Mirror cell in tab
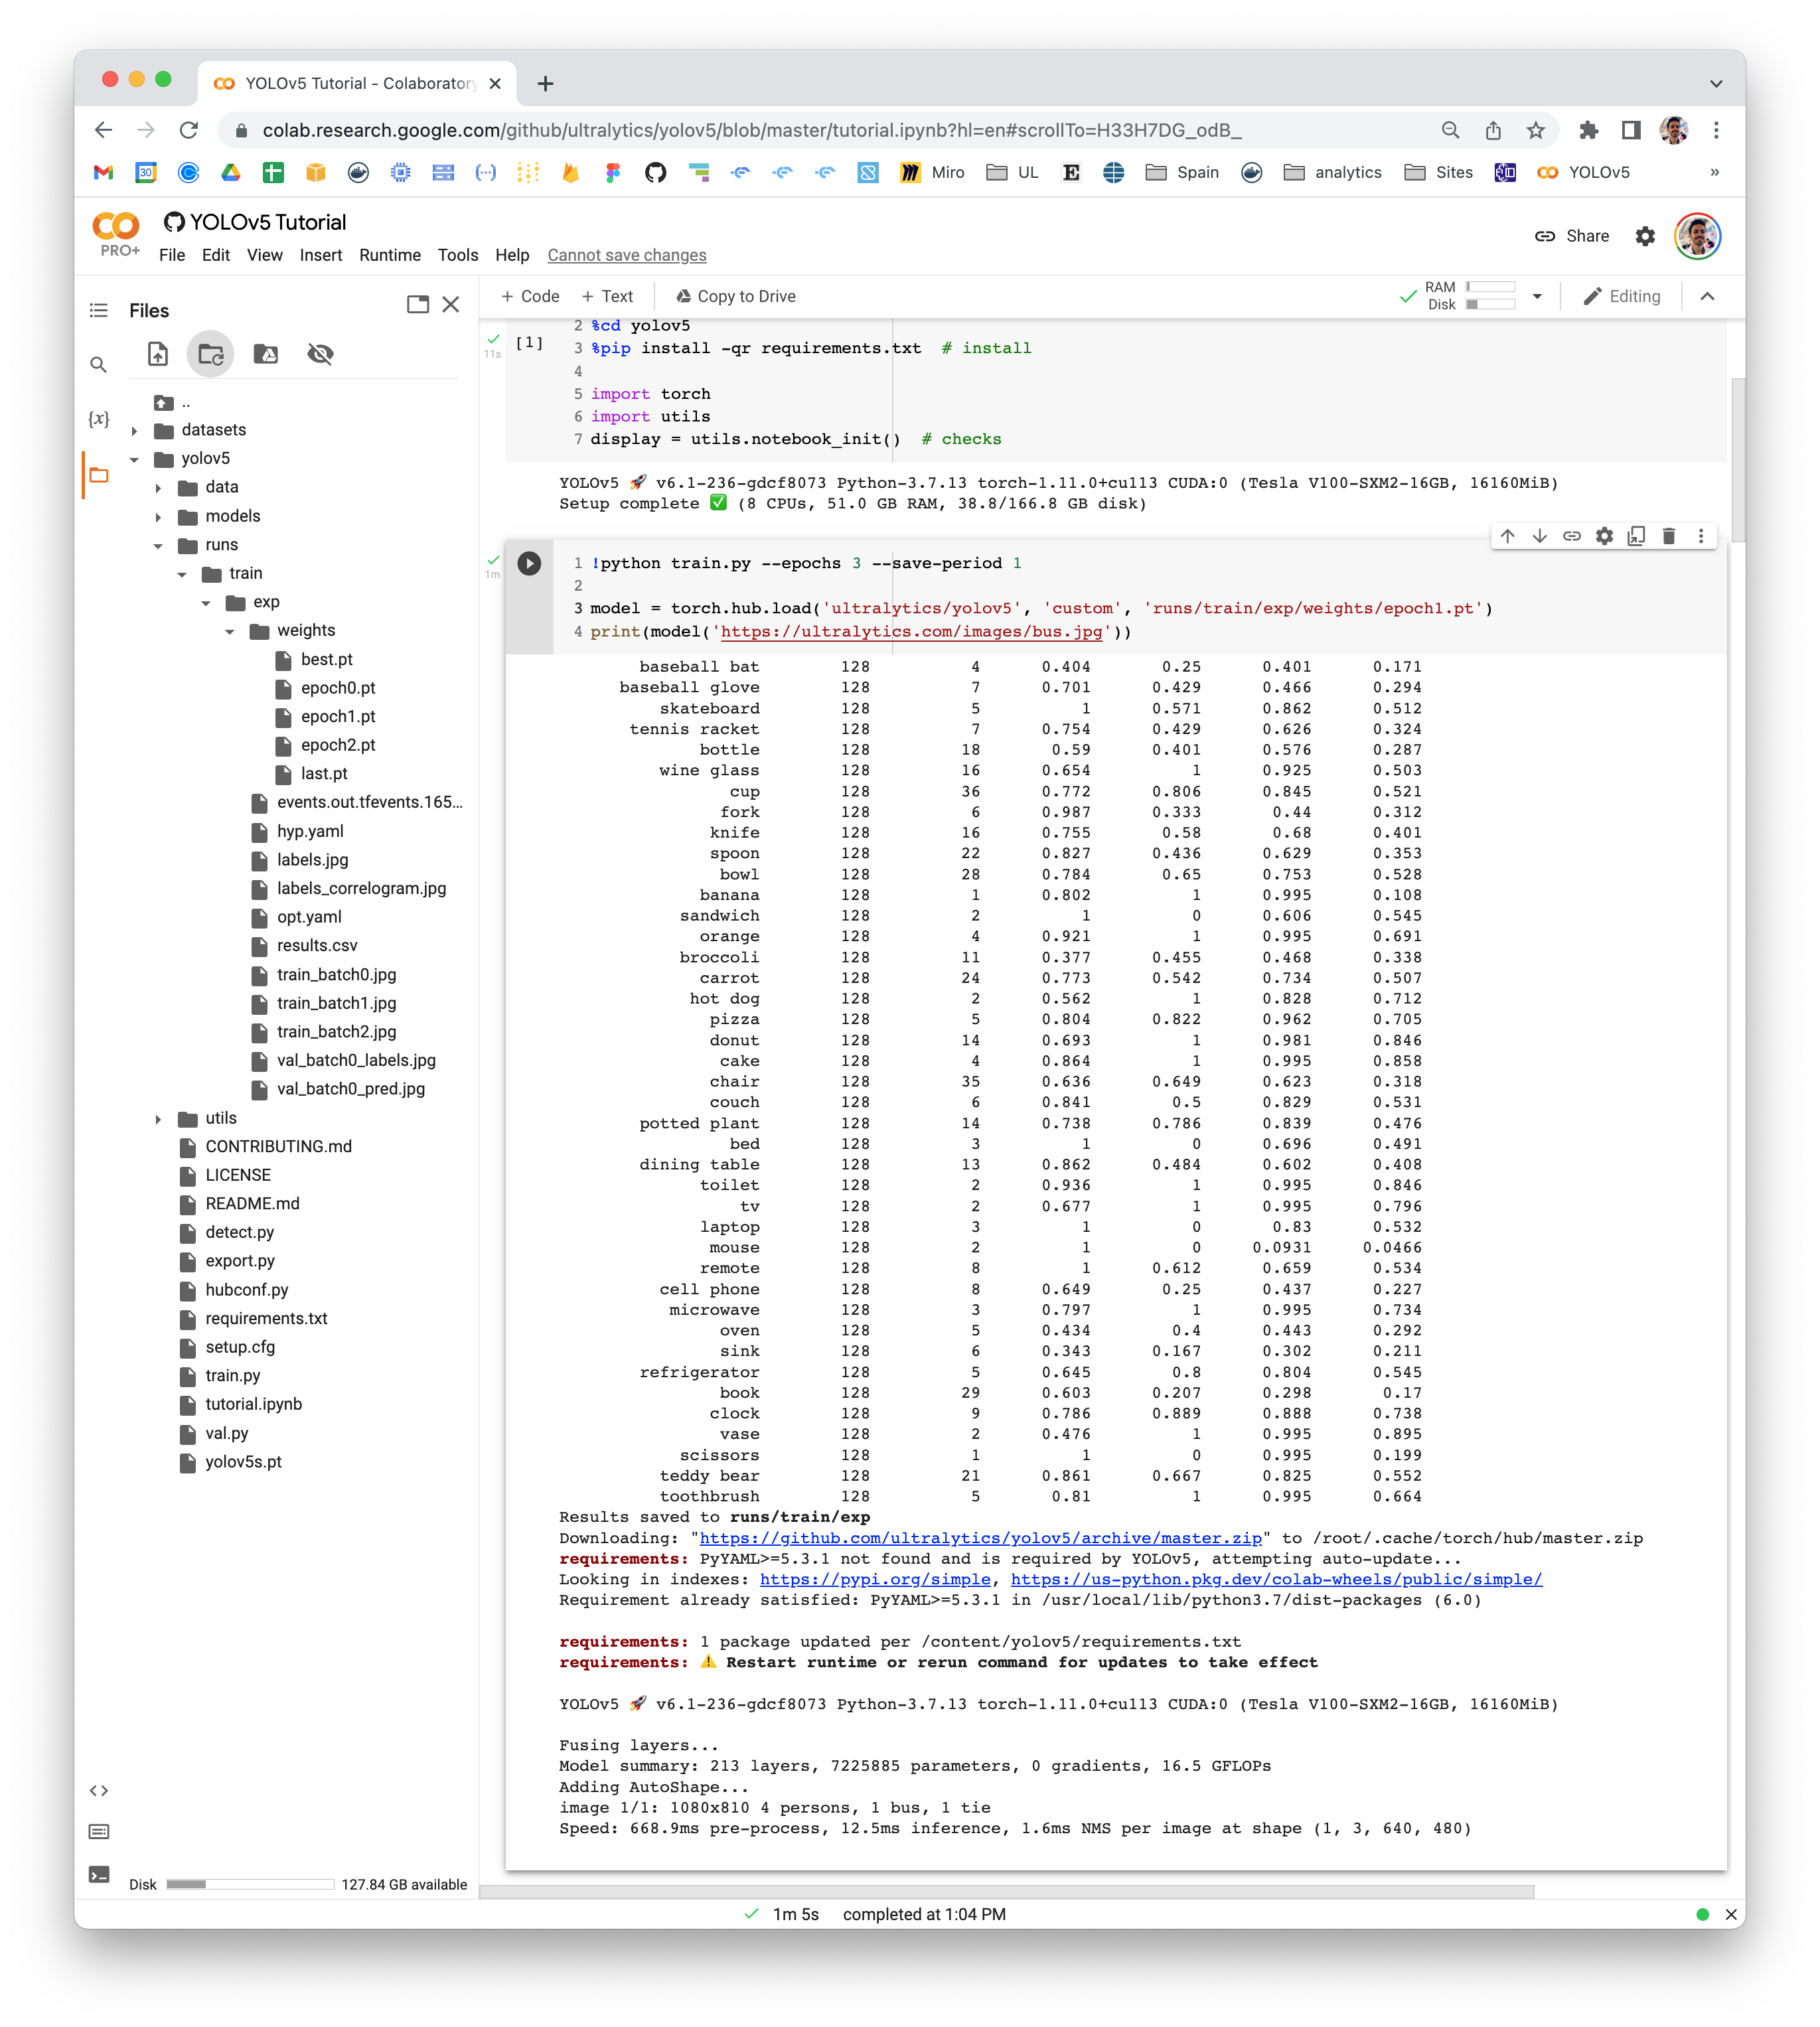 (x=1636, y=536)
